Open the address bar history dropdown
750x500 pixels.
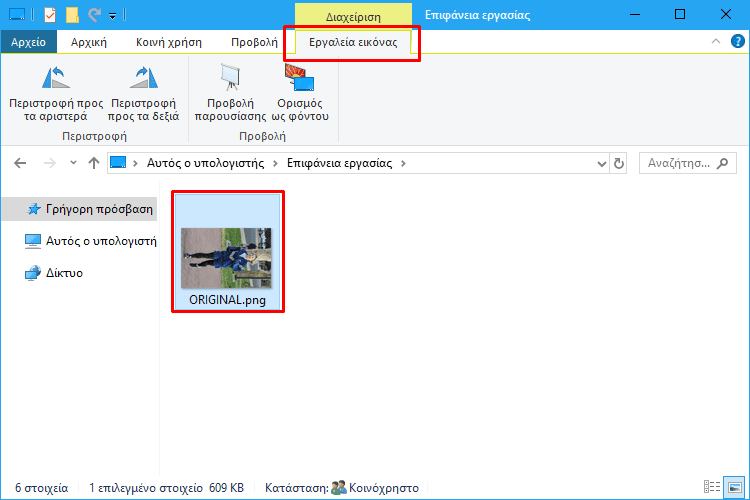pyautogui.click(x=602, y=164)
